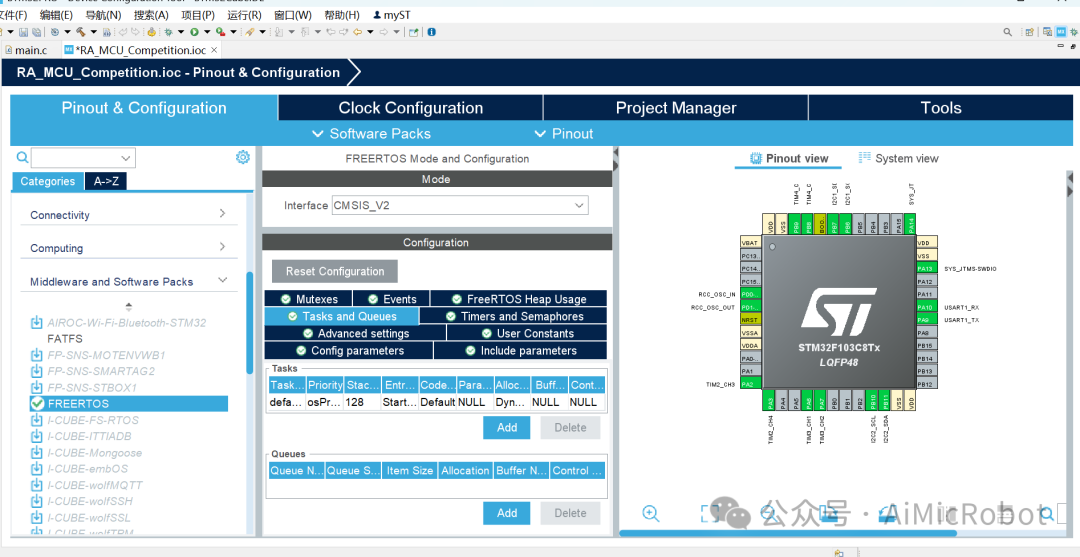Image resolution: width=1080 pixels, height=557 pixels.
Task: Switch to System view
Action: [x=899, y=158]
